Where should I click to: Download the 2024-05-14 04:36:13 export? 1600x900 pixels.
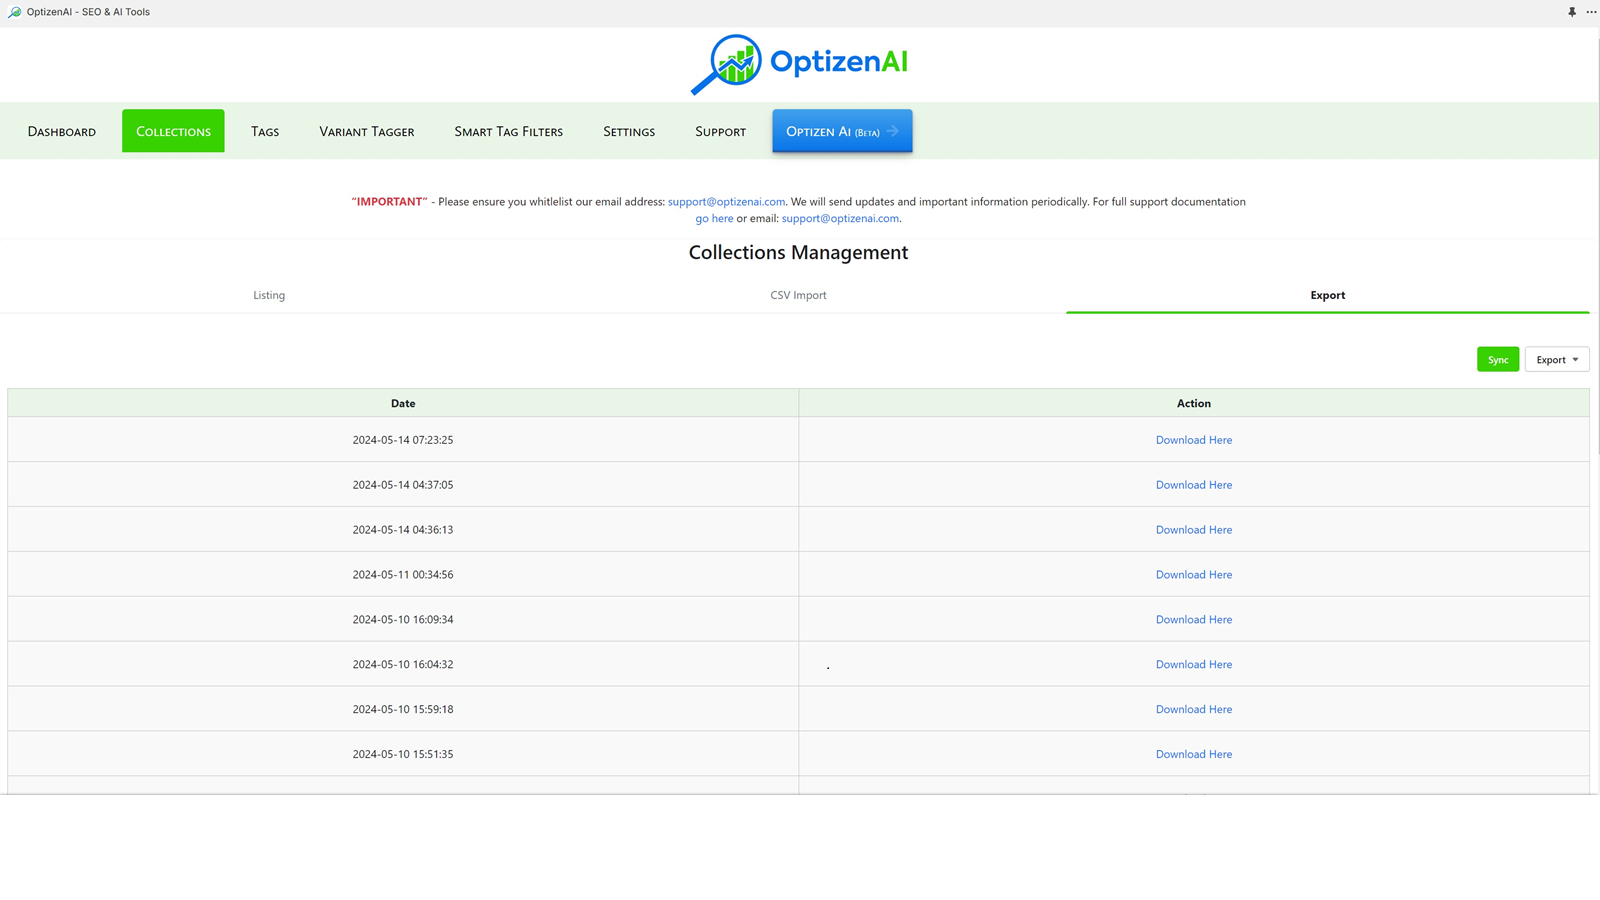[x=1194, y=530]
